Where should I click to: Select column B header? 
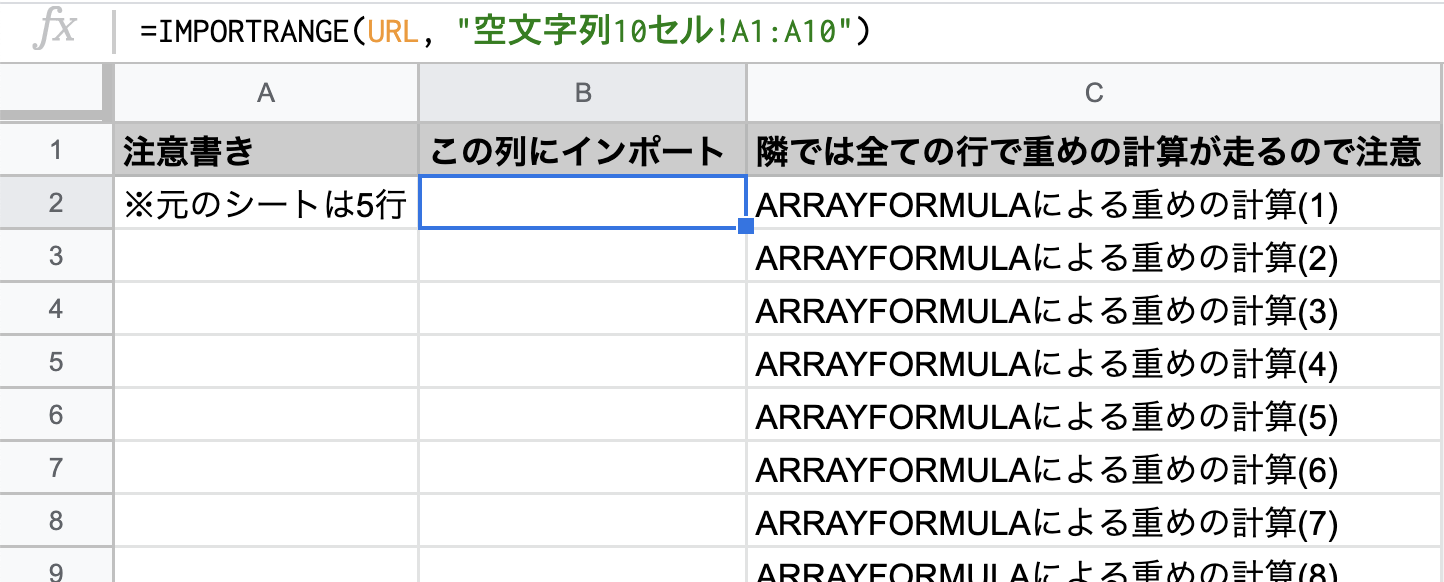(x=581, y=92)
